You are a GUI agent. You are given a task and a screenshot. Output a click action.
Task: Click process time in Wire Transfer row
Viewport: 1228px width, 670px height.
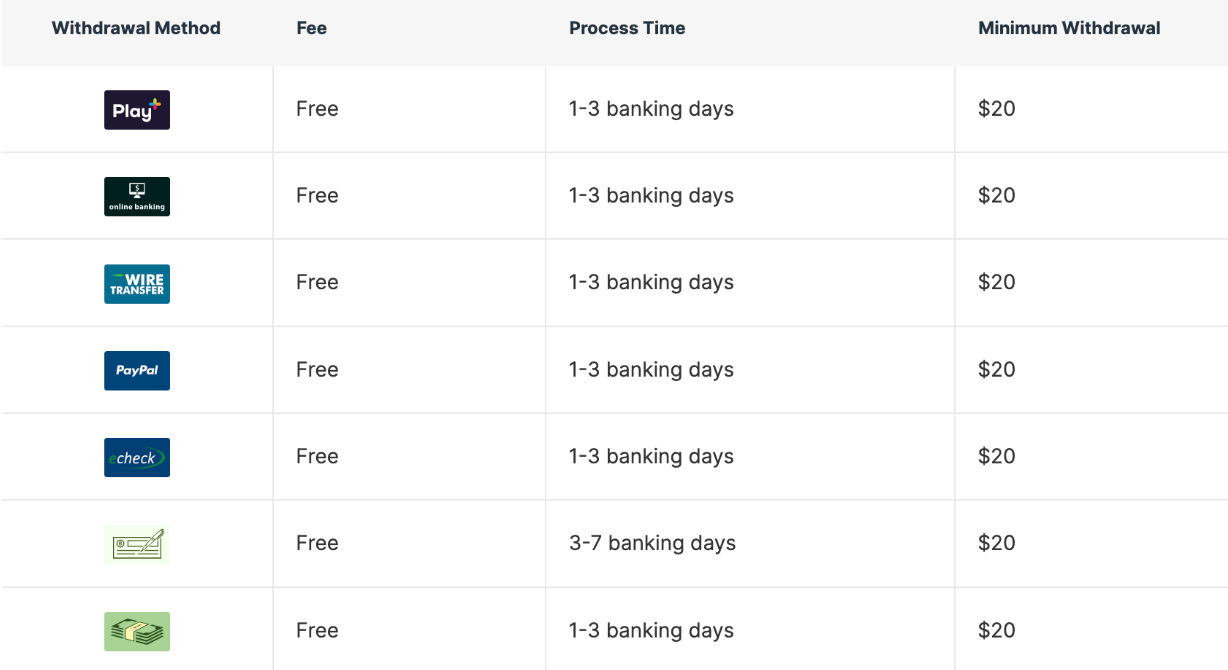click(x=651, y=282)
